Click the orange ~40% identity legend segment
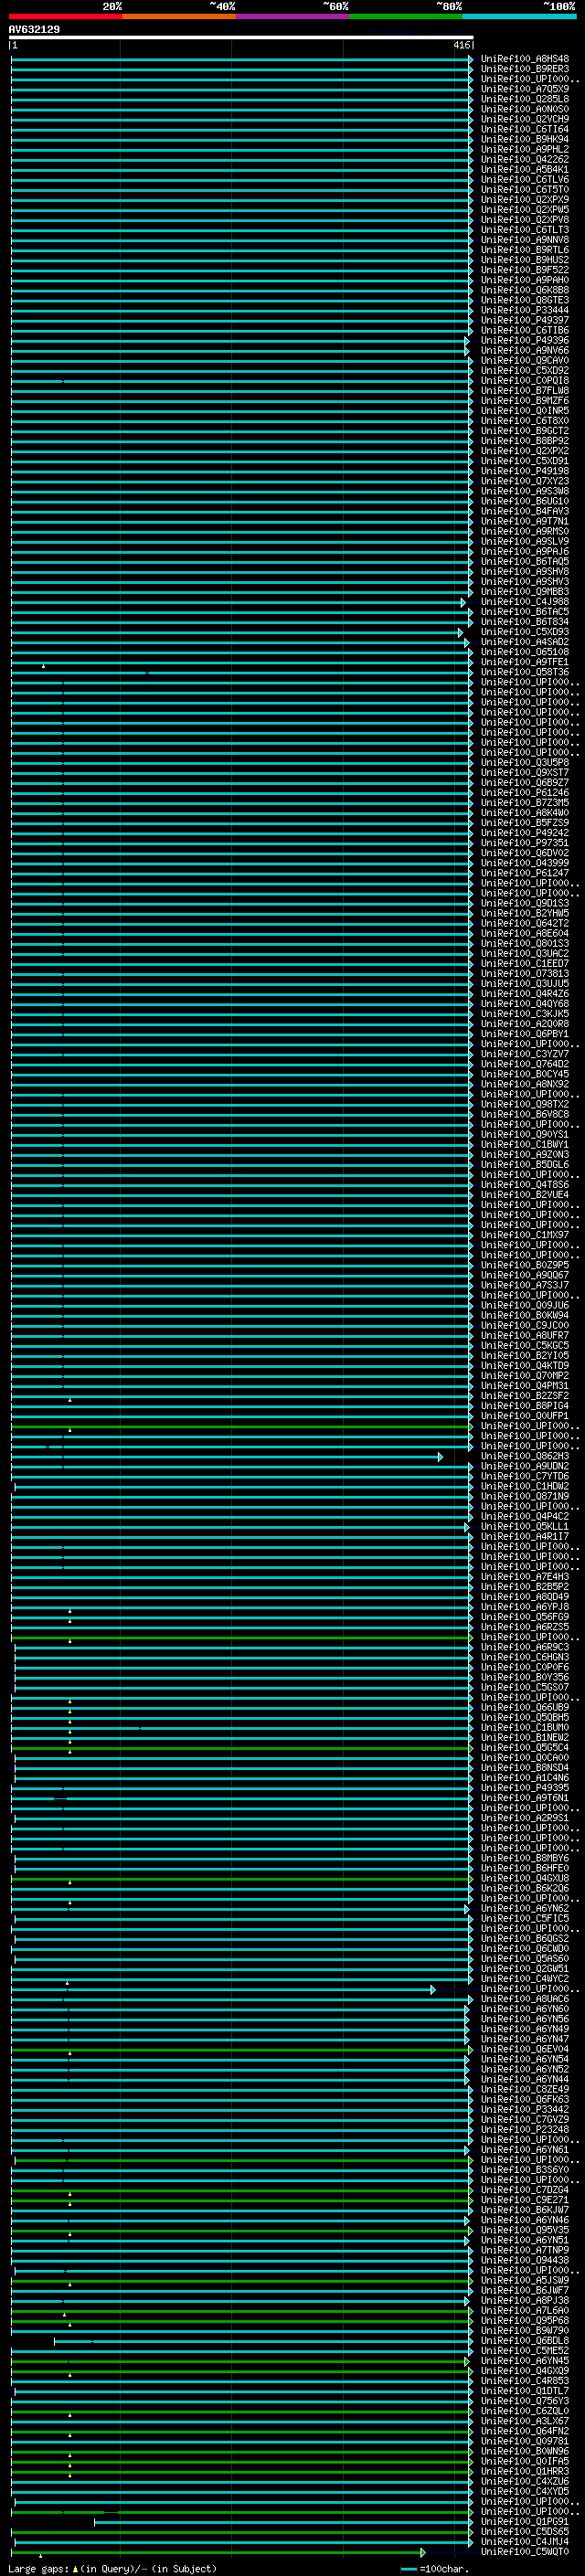This screenshot has height=2576, width=585. point(179,17)
